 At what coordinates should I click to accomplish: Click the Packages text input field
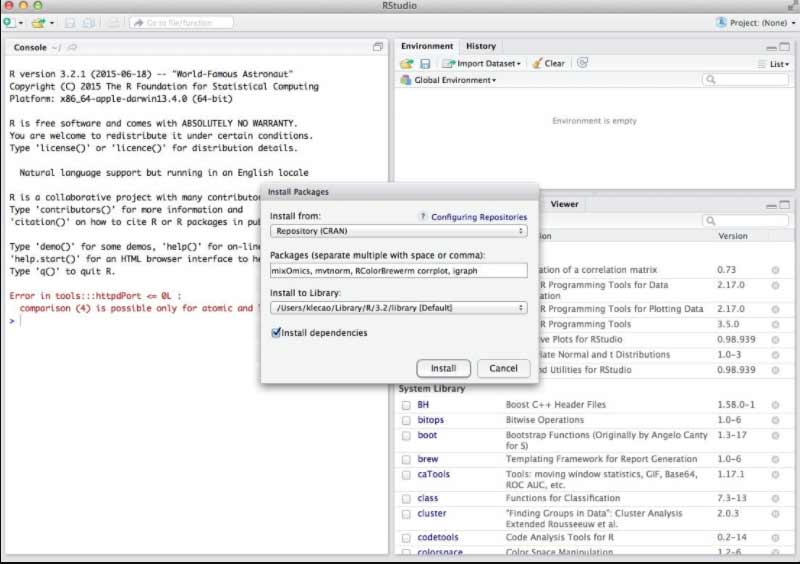click(398, 271)
